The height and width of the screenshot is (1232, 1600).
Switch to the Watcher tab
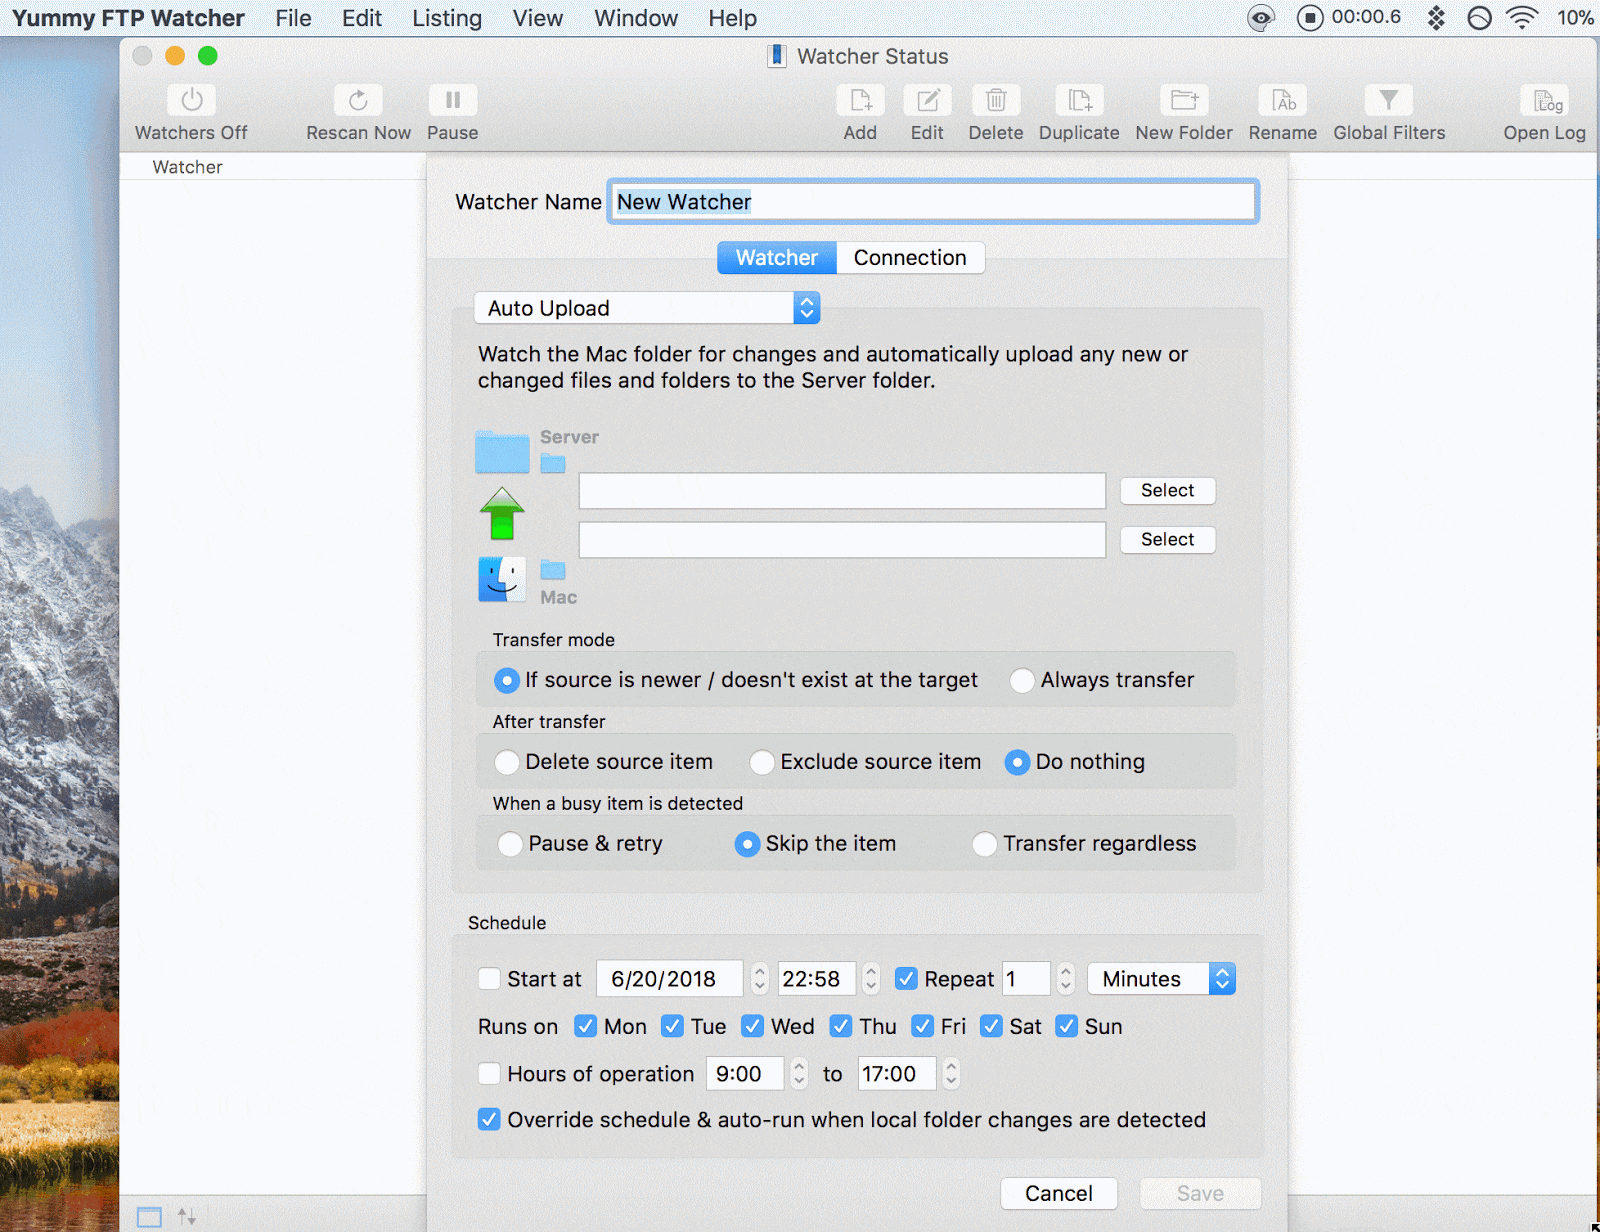coord(777,258)
